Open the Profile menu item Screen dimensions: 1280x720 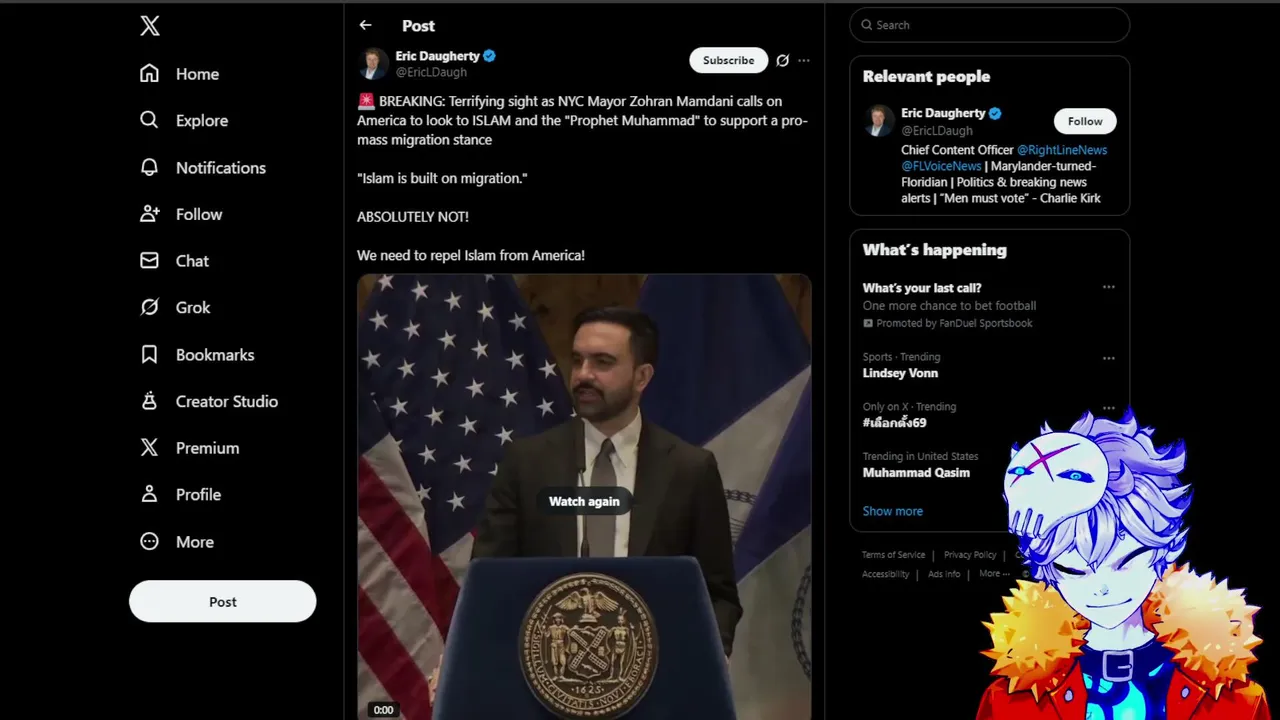pyautogui.click(x=180, y=494)
